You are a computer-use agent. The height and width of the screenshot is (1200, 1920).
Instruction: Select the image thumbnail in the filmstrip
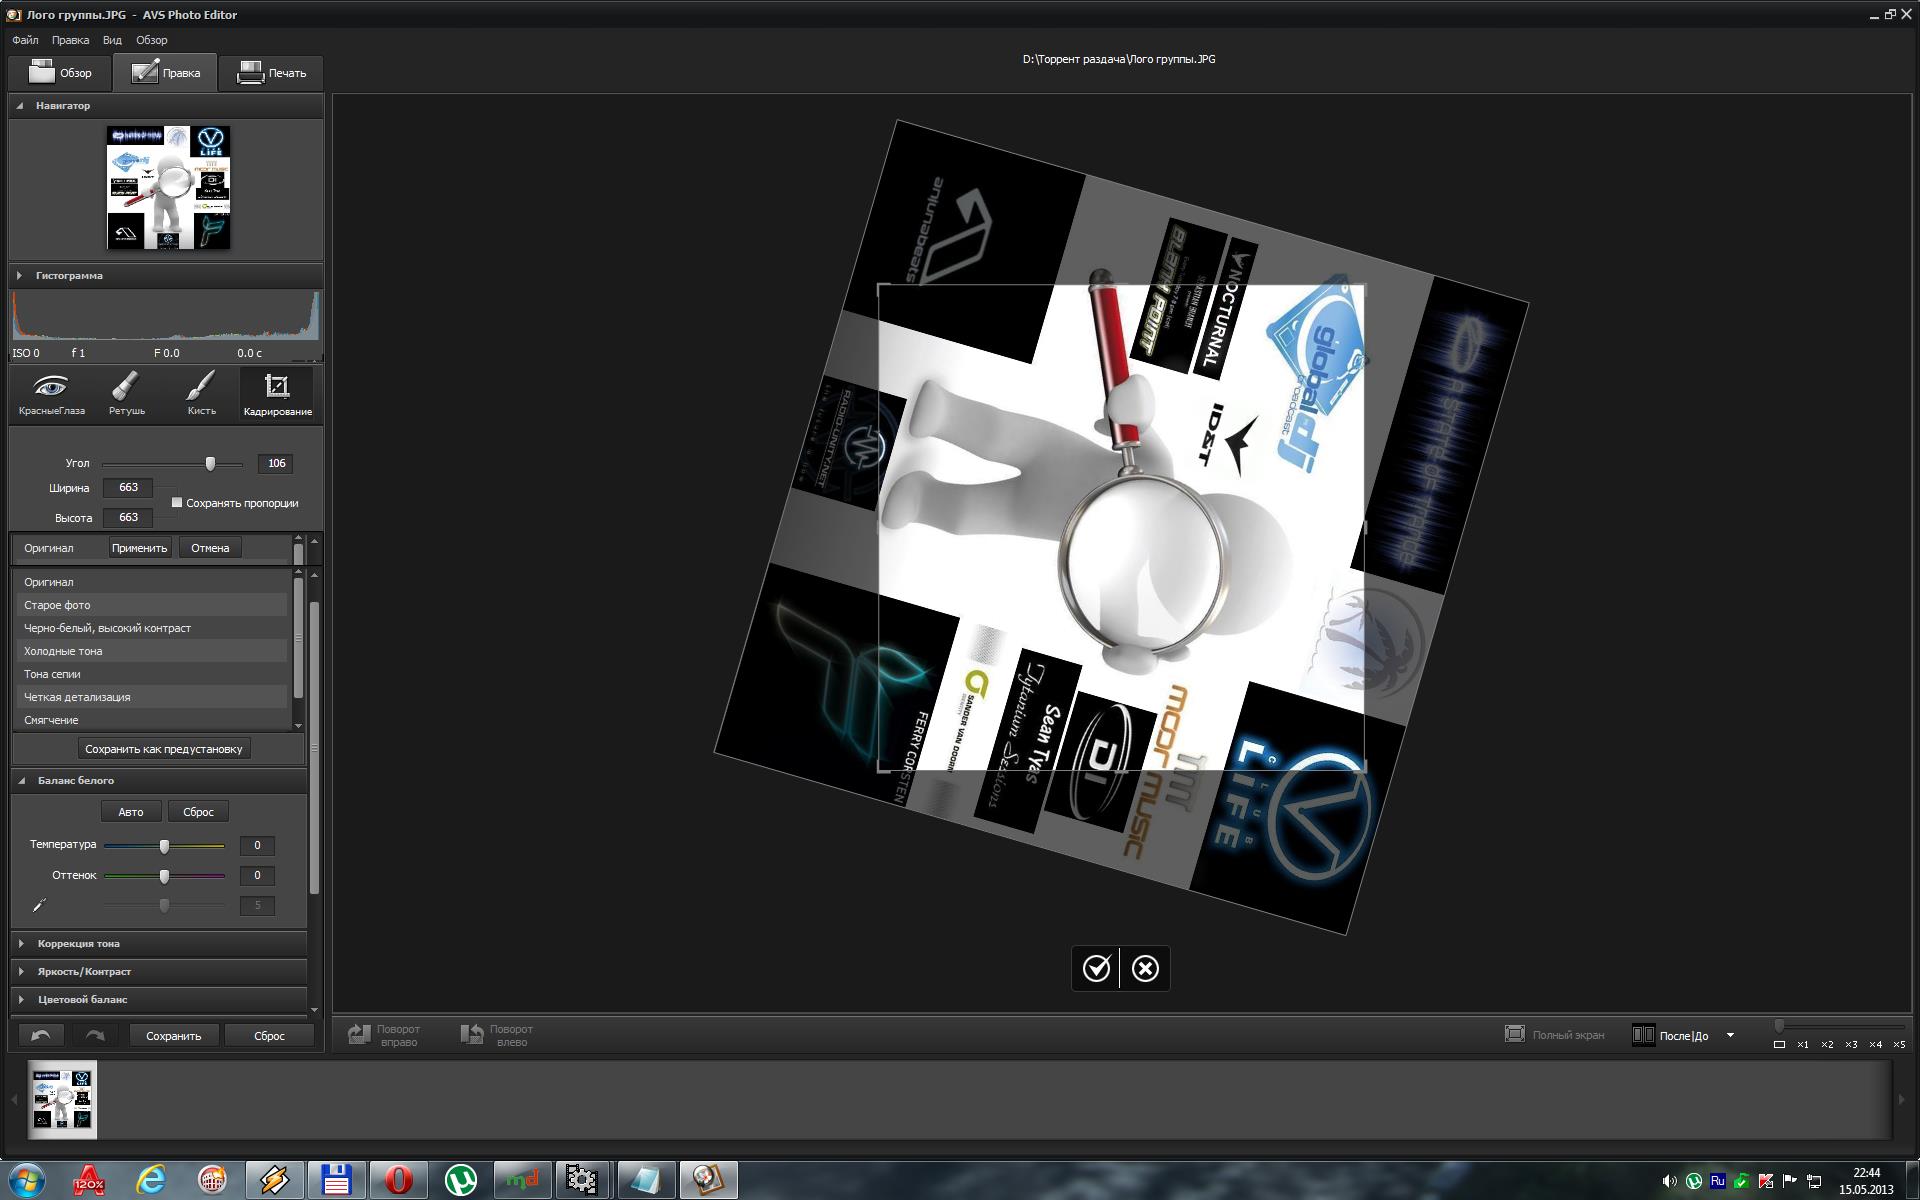click(62, 1099)
